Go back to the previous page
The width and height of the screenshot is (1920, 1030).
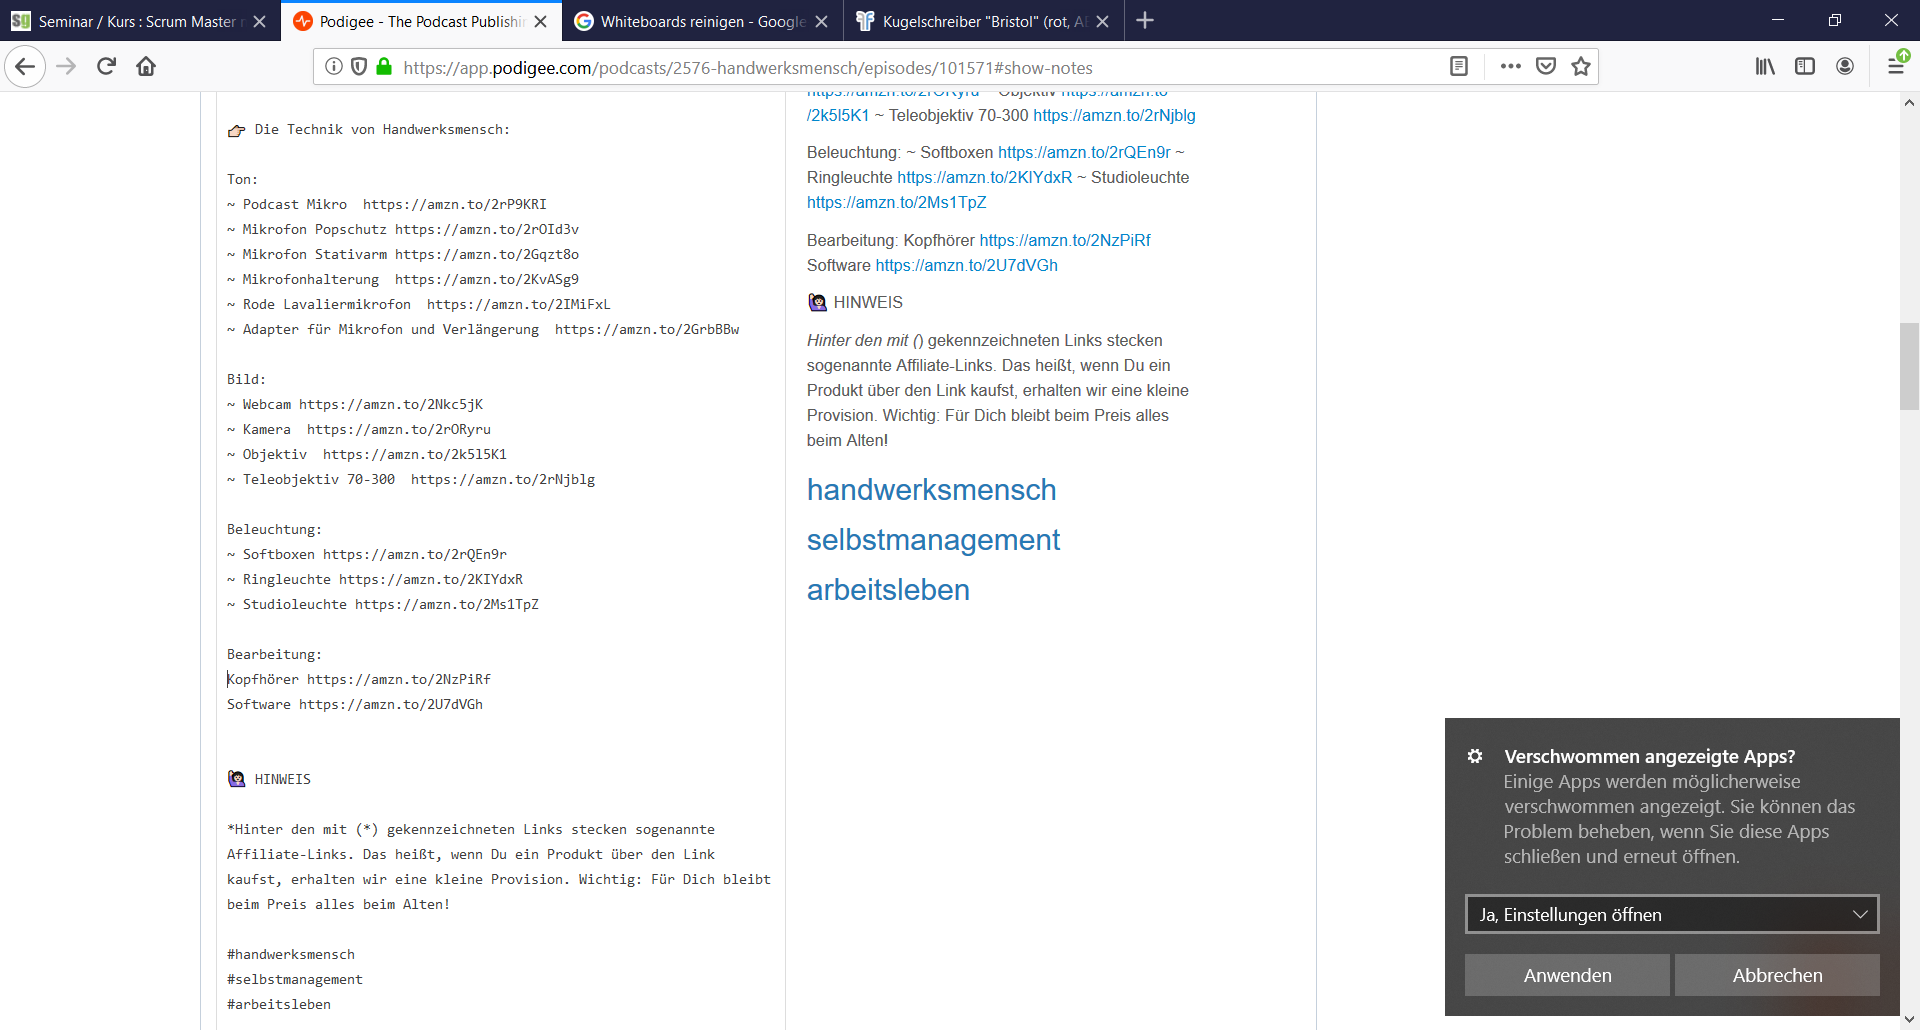(25, 67)
